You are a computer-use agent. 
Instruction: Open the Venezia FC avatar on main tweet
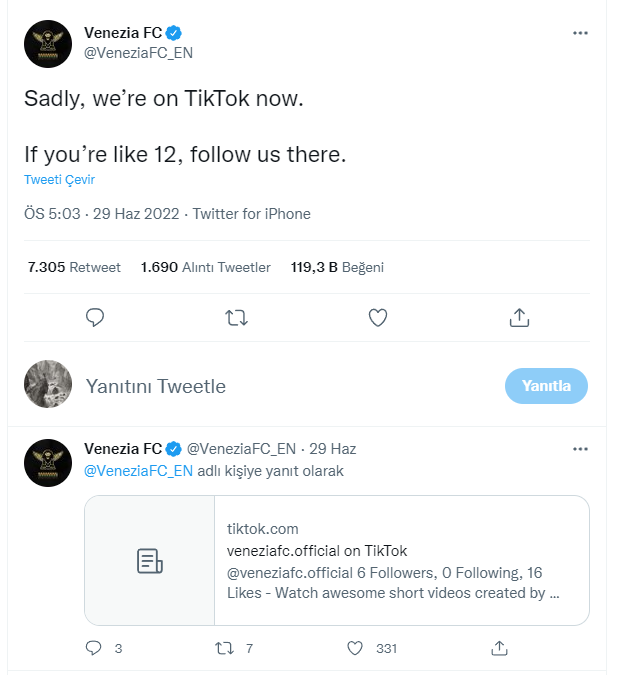48,44
